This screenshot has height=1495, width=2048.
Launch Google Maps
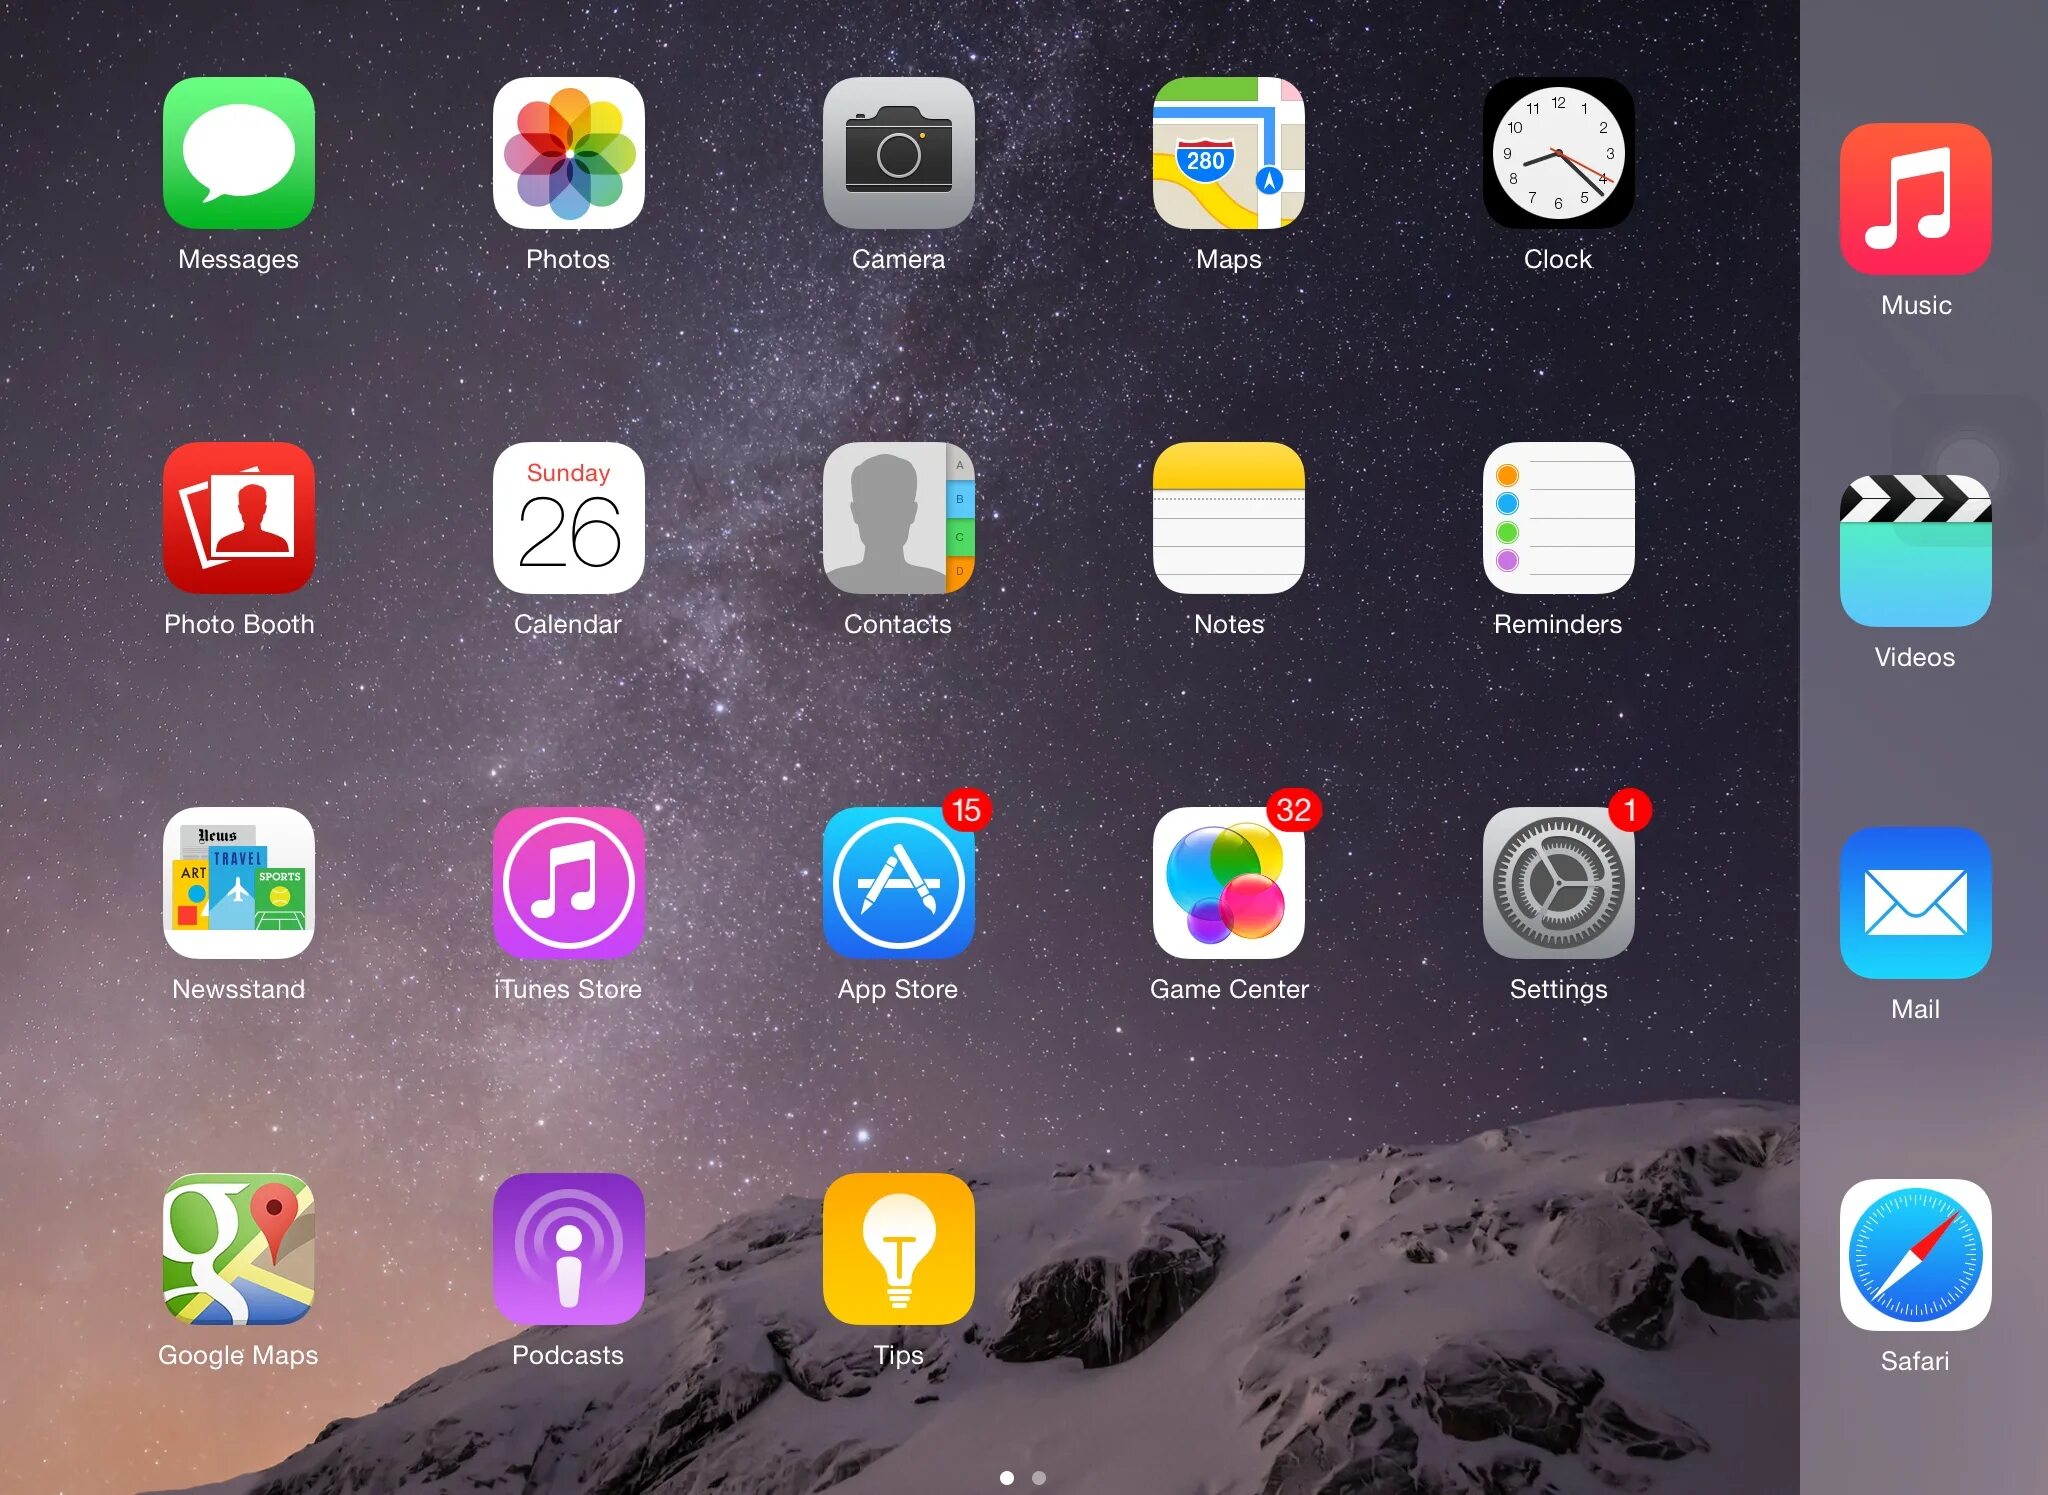pyautogui.click(x=238, y=1249)
